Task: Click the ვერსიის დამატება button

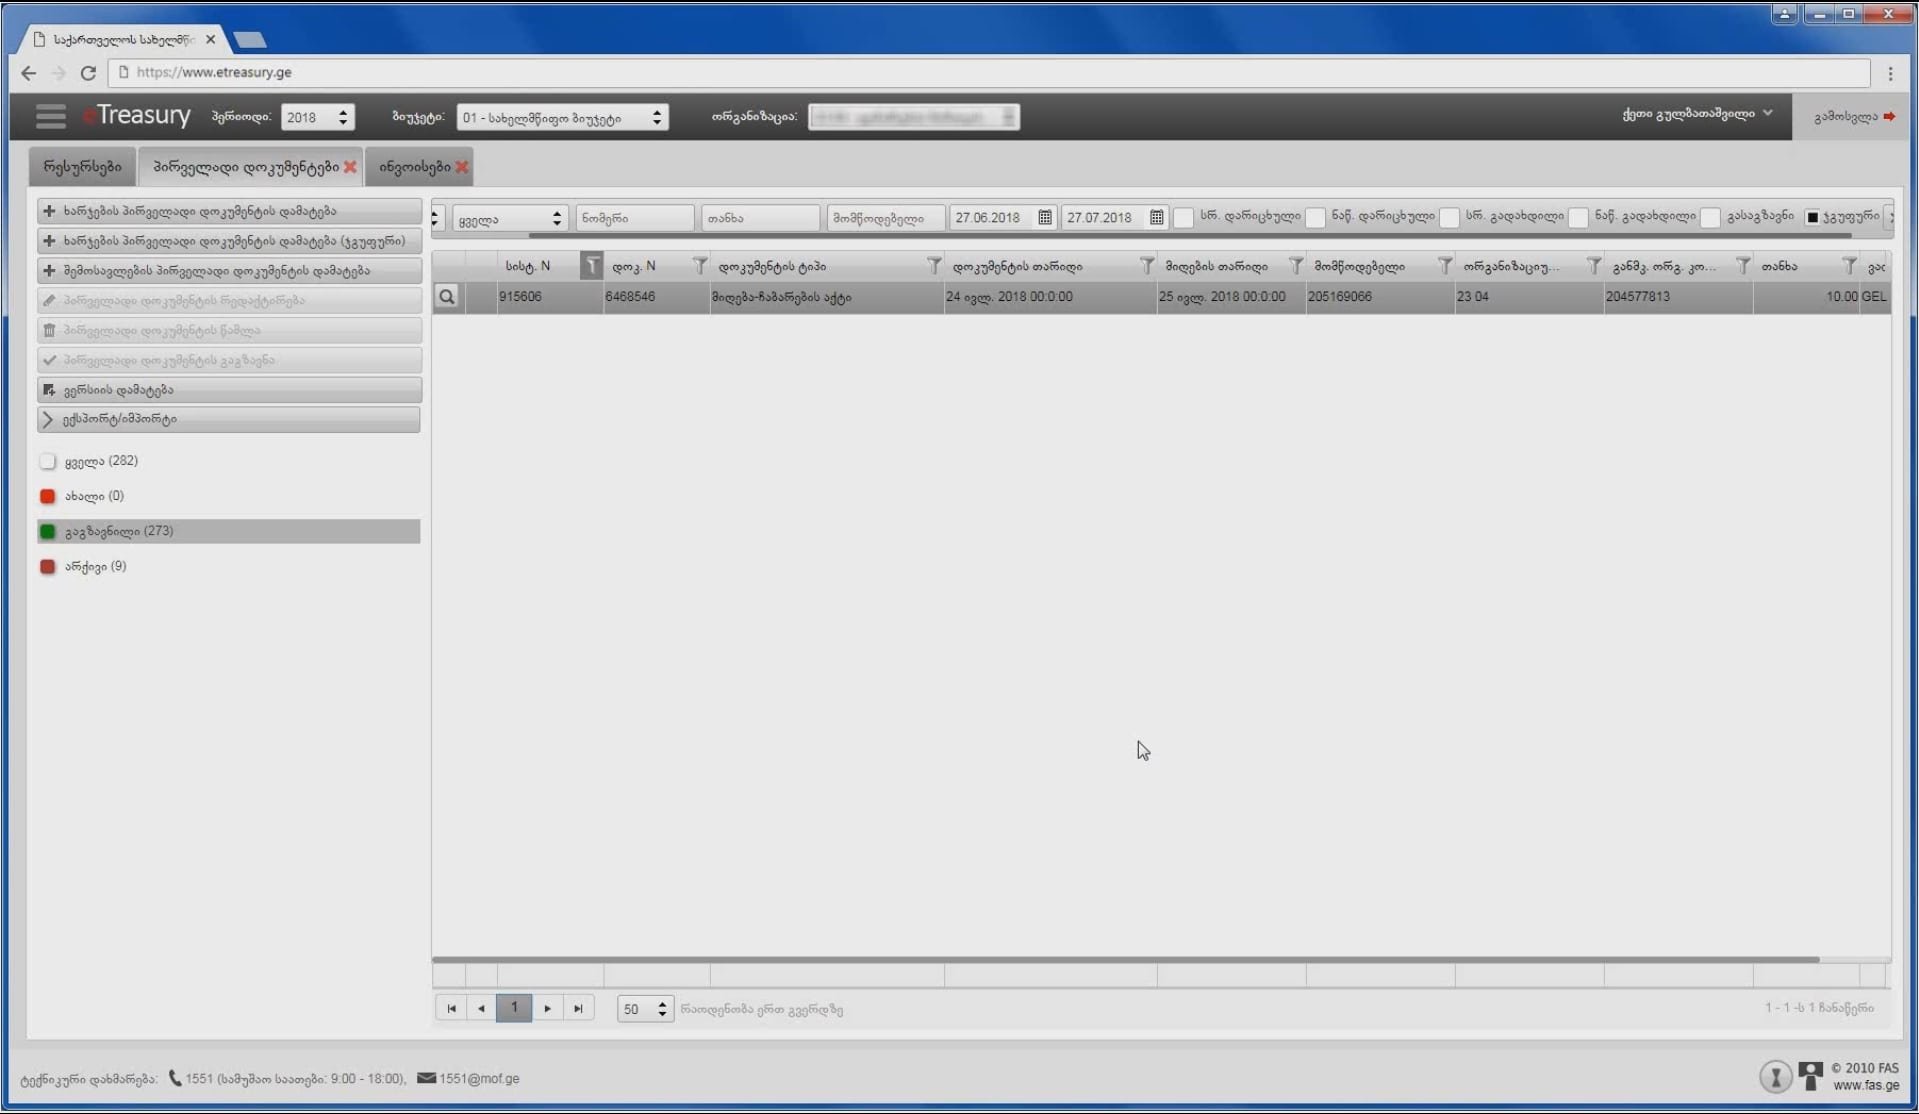Action: (228, 390)
